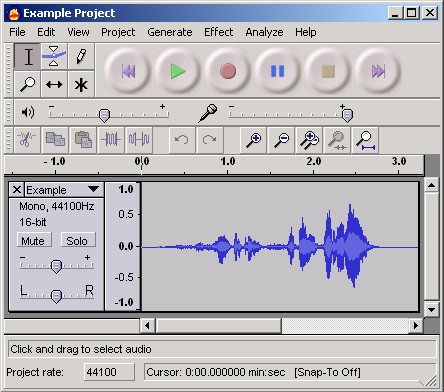Open the Edit menu

(x=46, y=32)
